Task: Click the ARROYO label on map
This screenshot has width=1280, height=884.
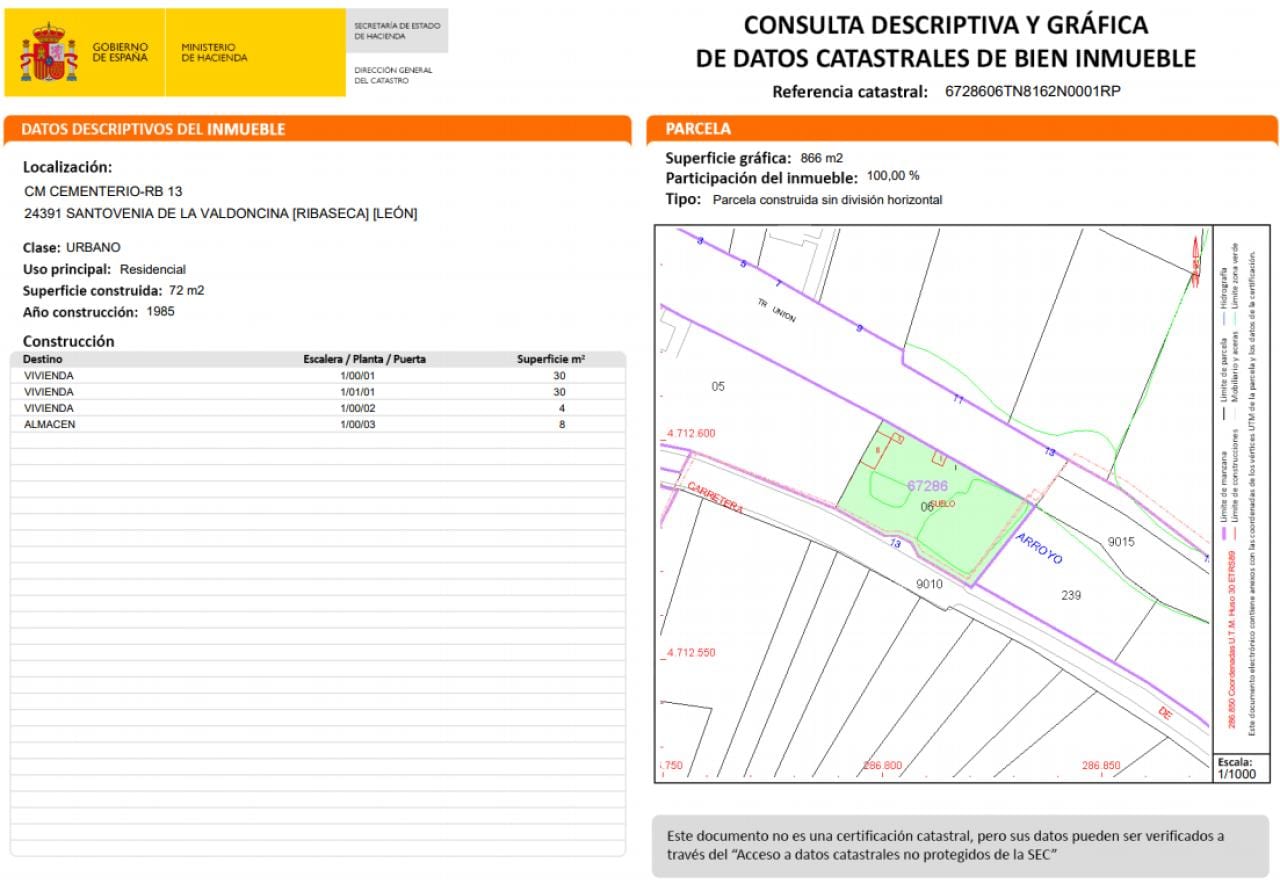Action: tap(1039, 548)
